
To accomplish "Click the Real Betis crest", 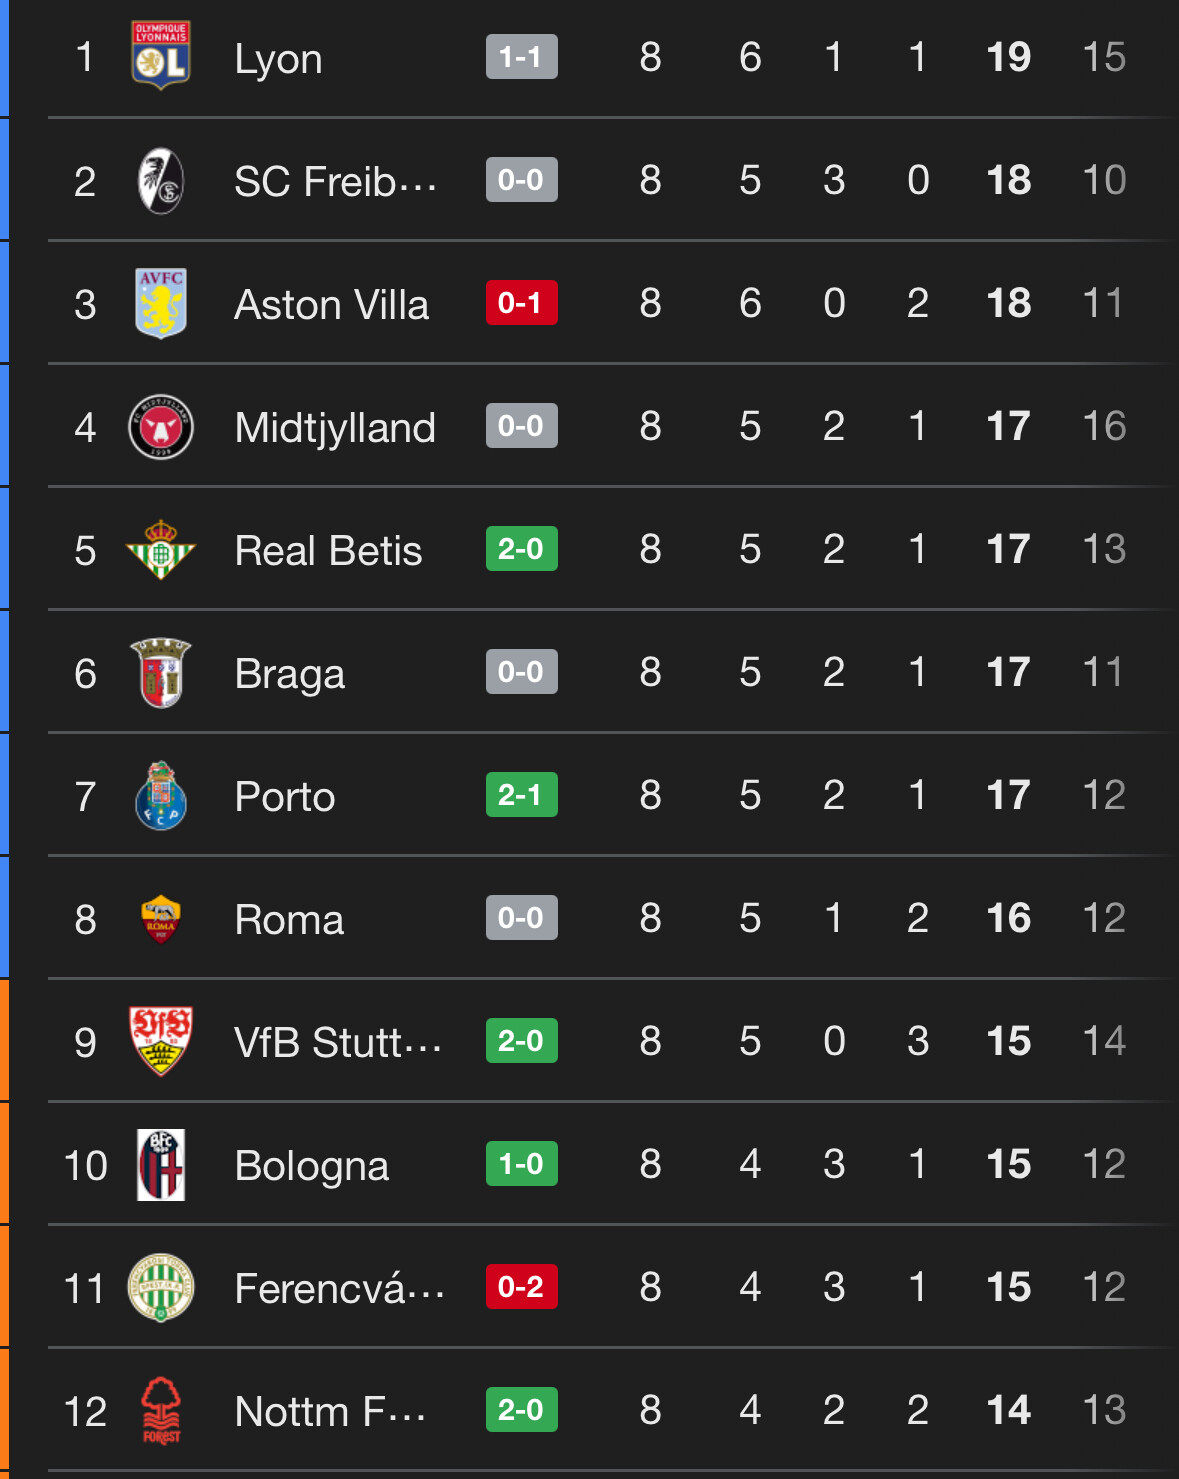I will [161, 550].
